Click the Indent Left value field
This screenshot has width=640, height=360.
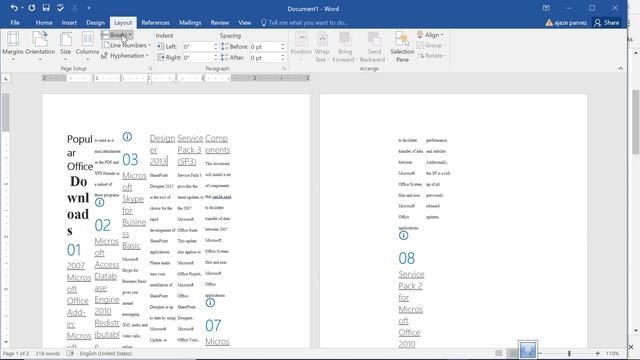pyautogui.click(x=197, y=47)
